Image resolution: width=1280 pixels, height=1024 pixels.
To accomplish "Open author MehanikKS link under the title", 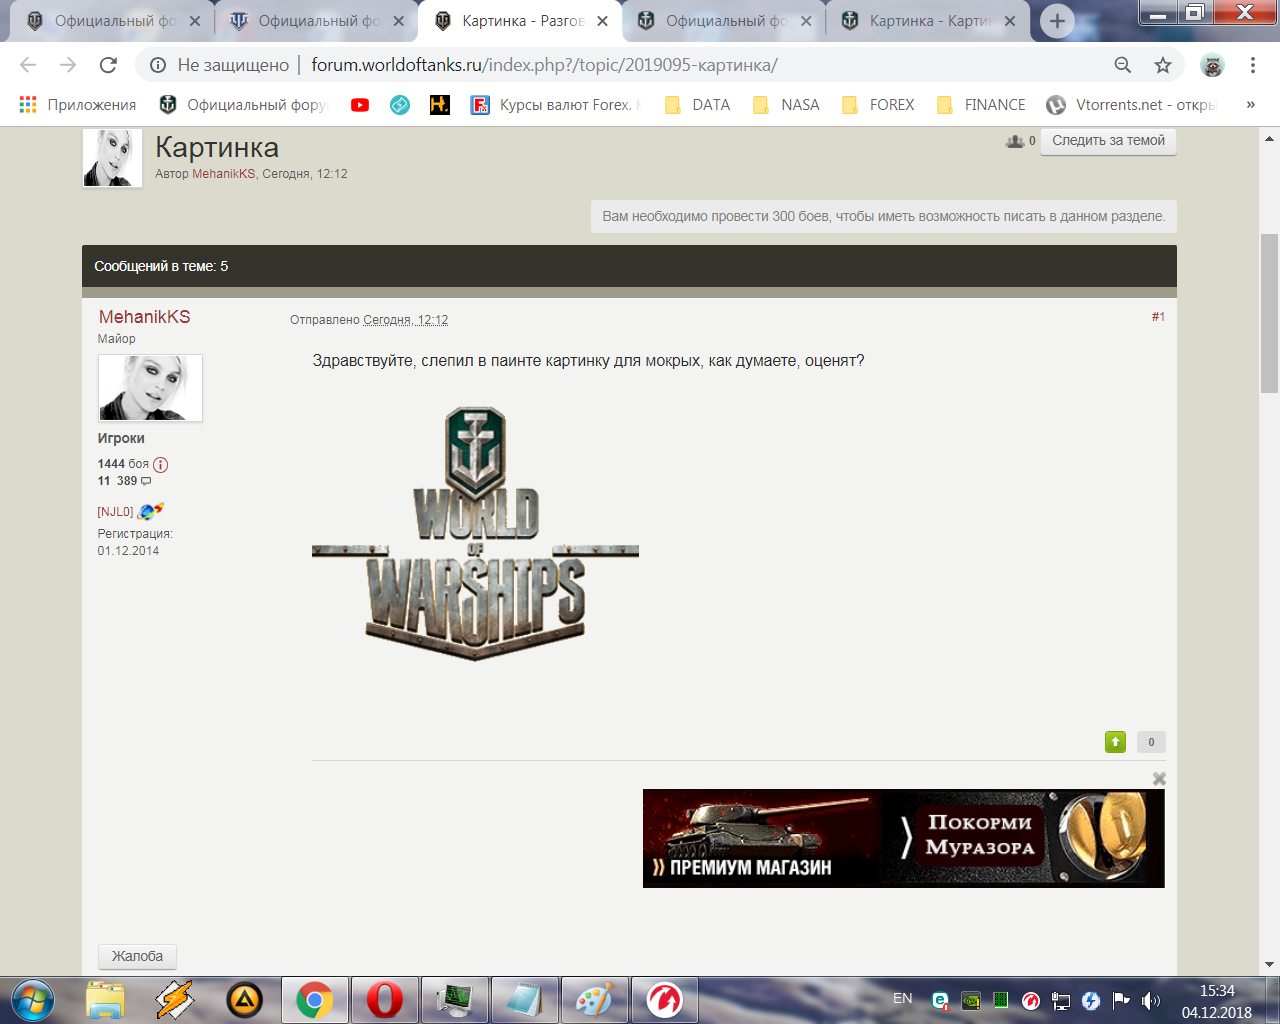I will [223, 174].
